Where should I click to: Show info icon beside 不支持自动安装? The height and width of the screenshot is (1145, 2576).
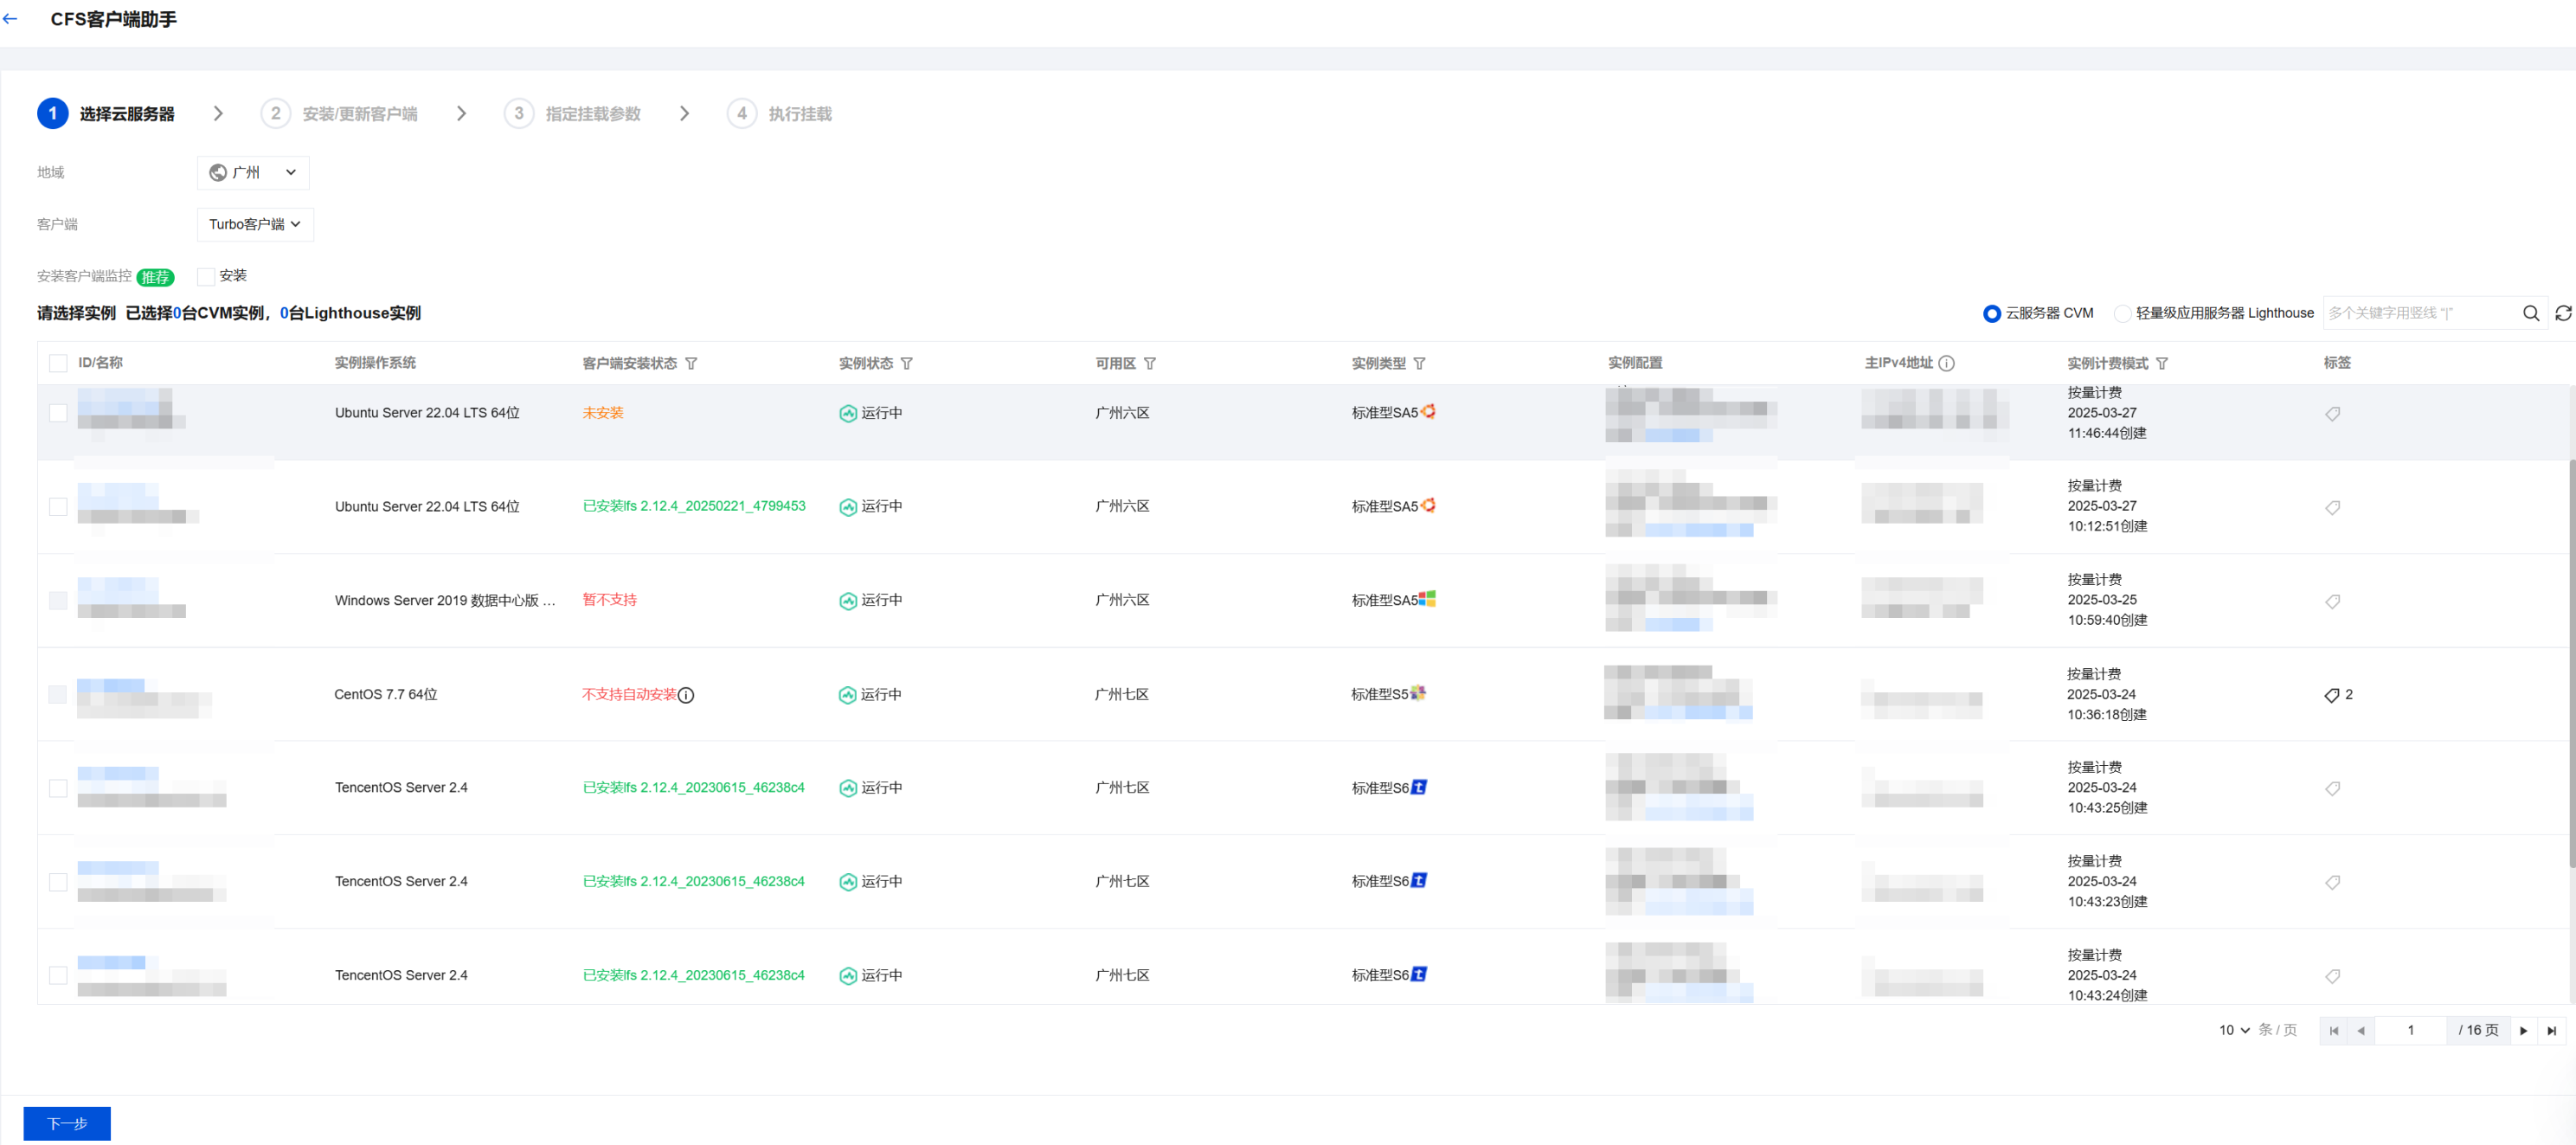[x=686, y=695]
